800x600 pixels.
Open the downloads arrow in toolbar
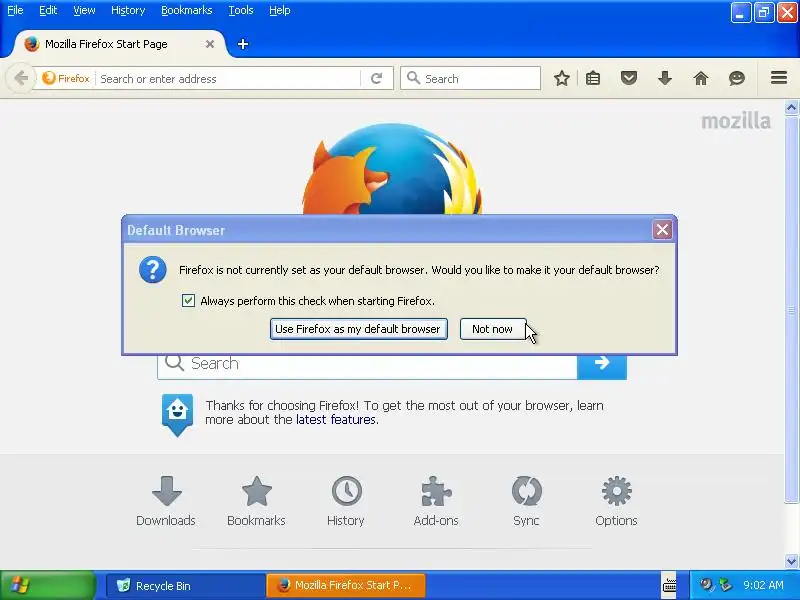click(x=665, y=78)
